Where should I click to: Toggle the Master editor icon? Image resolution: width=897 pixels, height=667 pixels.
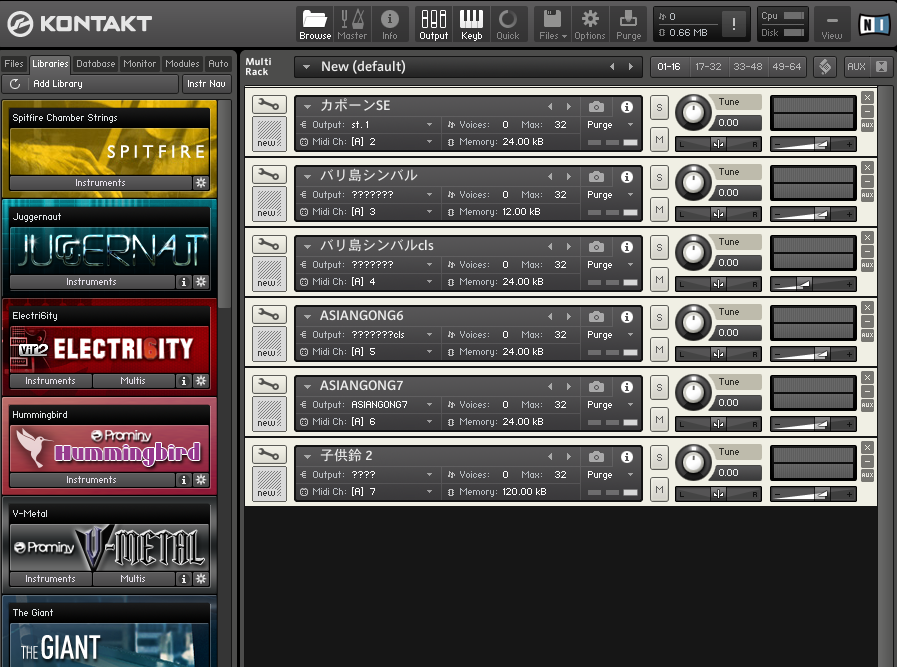pyautogui.click(x=352, y=25)
